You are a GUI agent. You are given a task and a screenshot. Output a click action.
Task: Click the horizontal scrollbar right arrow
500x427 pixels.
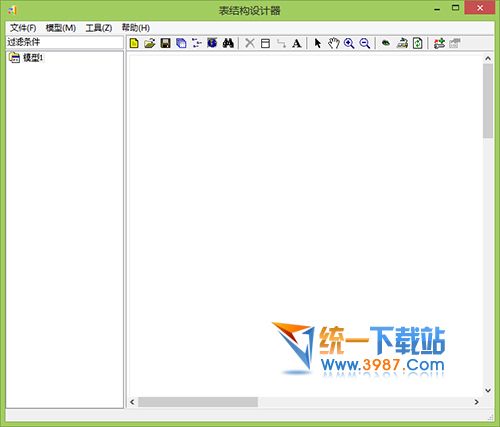pos(477,402)
